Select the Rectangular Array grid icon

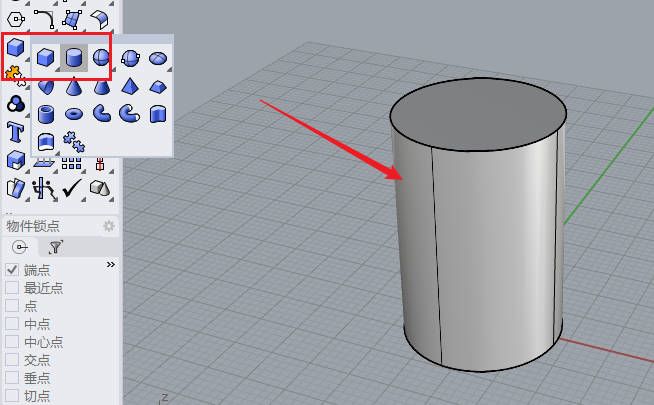[72, 163]
